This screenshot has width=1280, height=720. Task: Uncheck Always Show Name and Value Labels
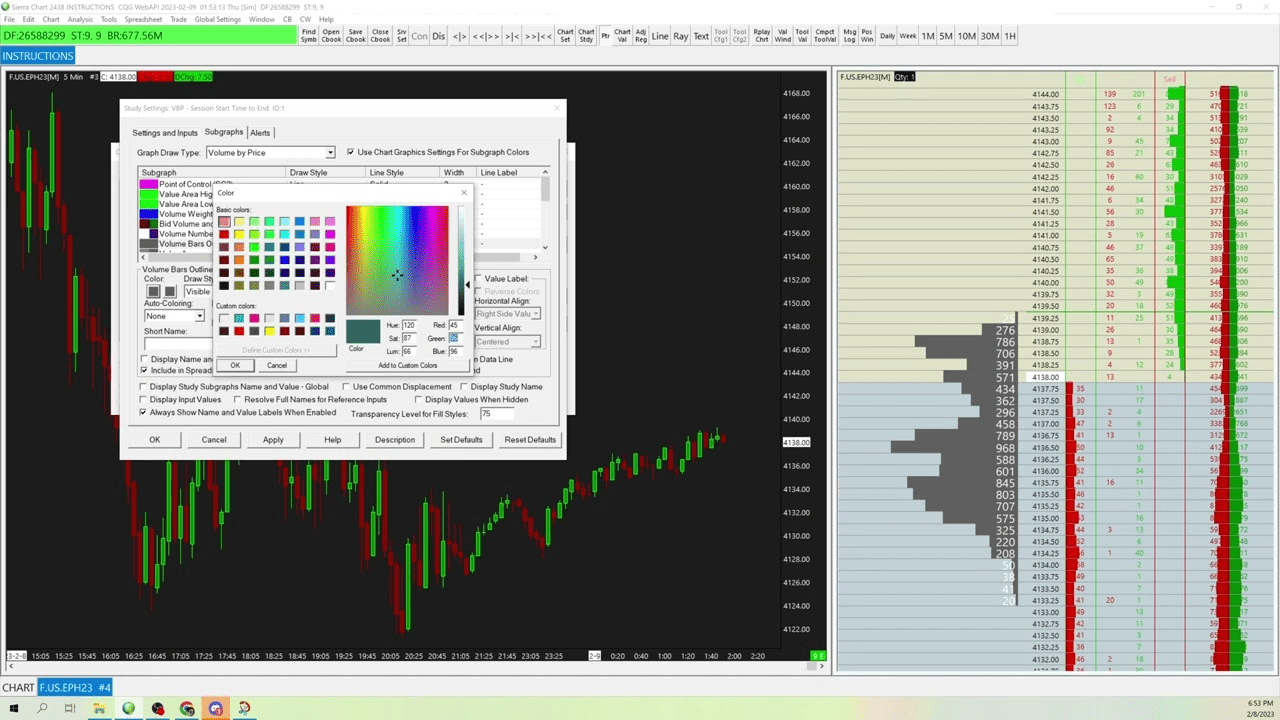pyautogui.click(x=239, y=412)
